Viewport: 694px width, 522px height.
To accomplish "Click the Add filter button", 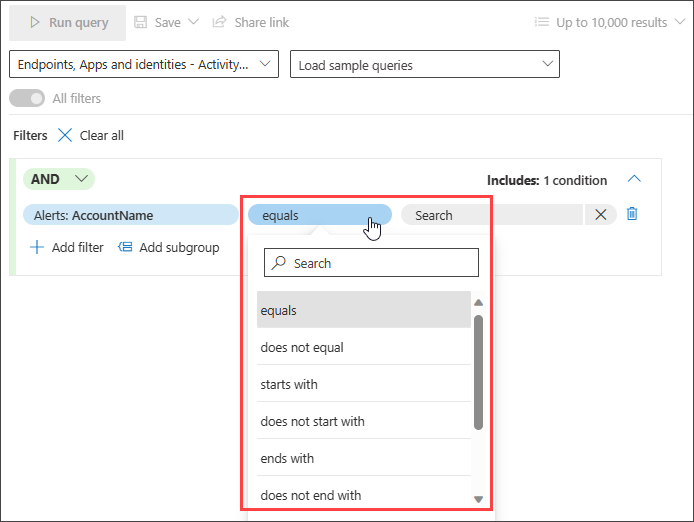I will click(66, 247).
